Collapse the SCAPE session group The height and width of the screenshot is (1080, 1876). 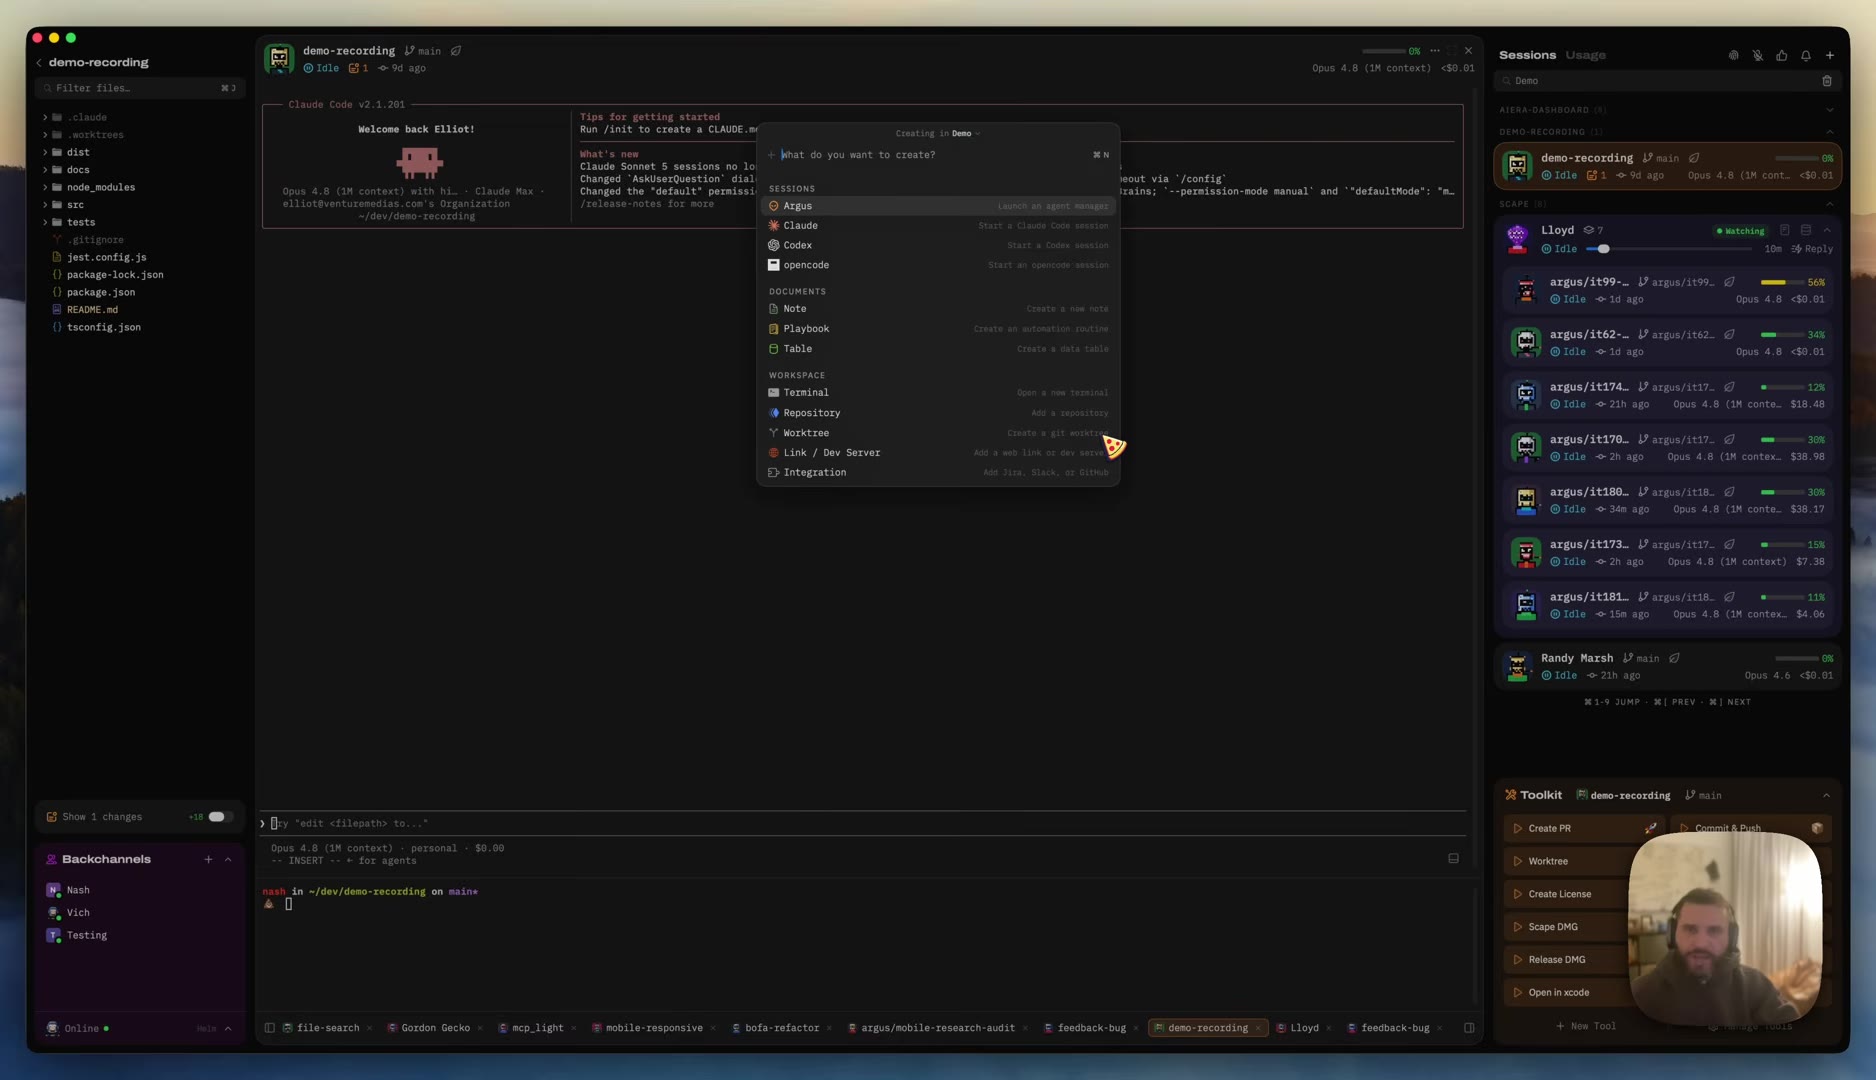tap(1829, 204)
